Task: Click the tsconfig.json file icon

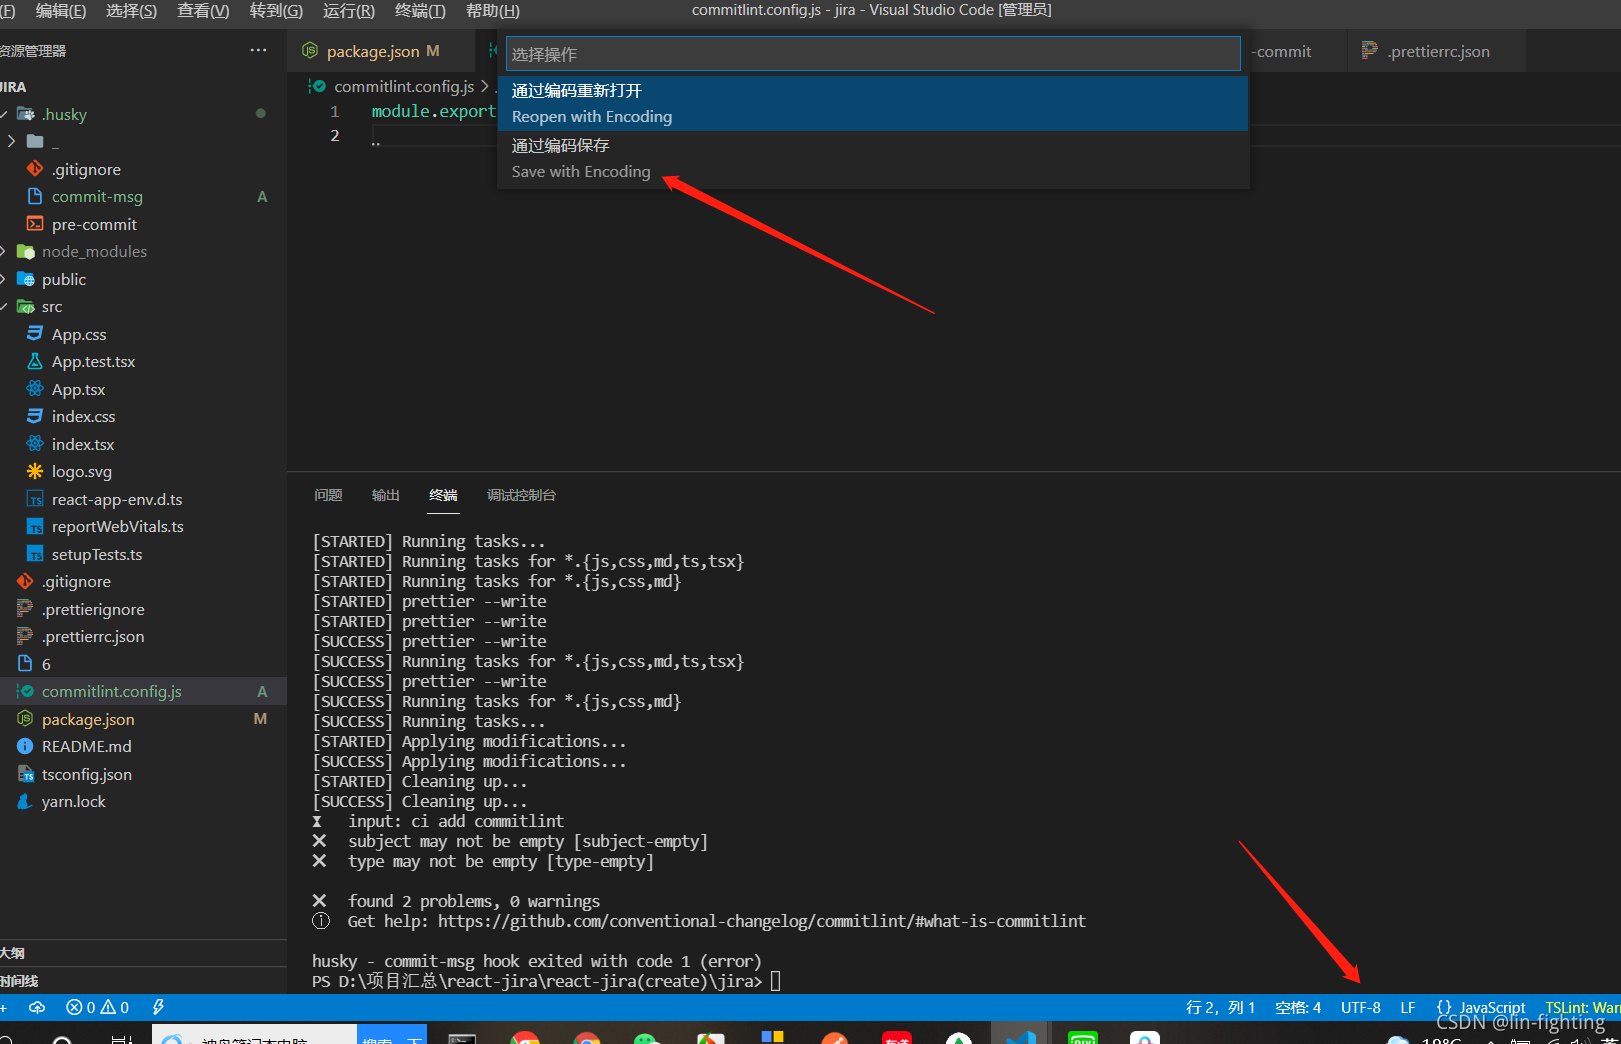Action: coord(25,774)
